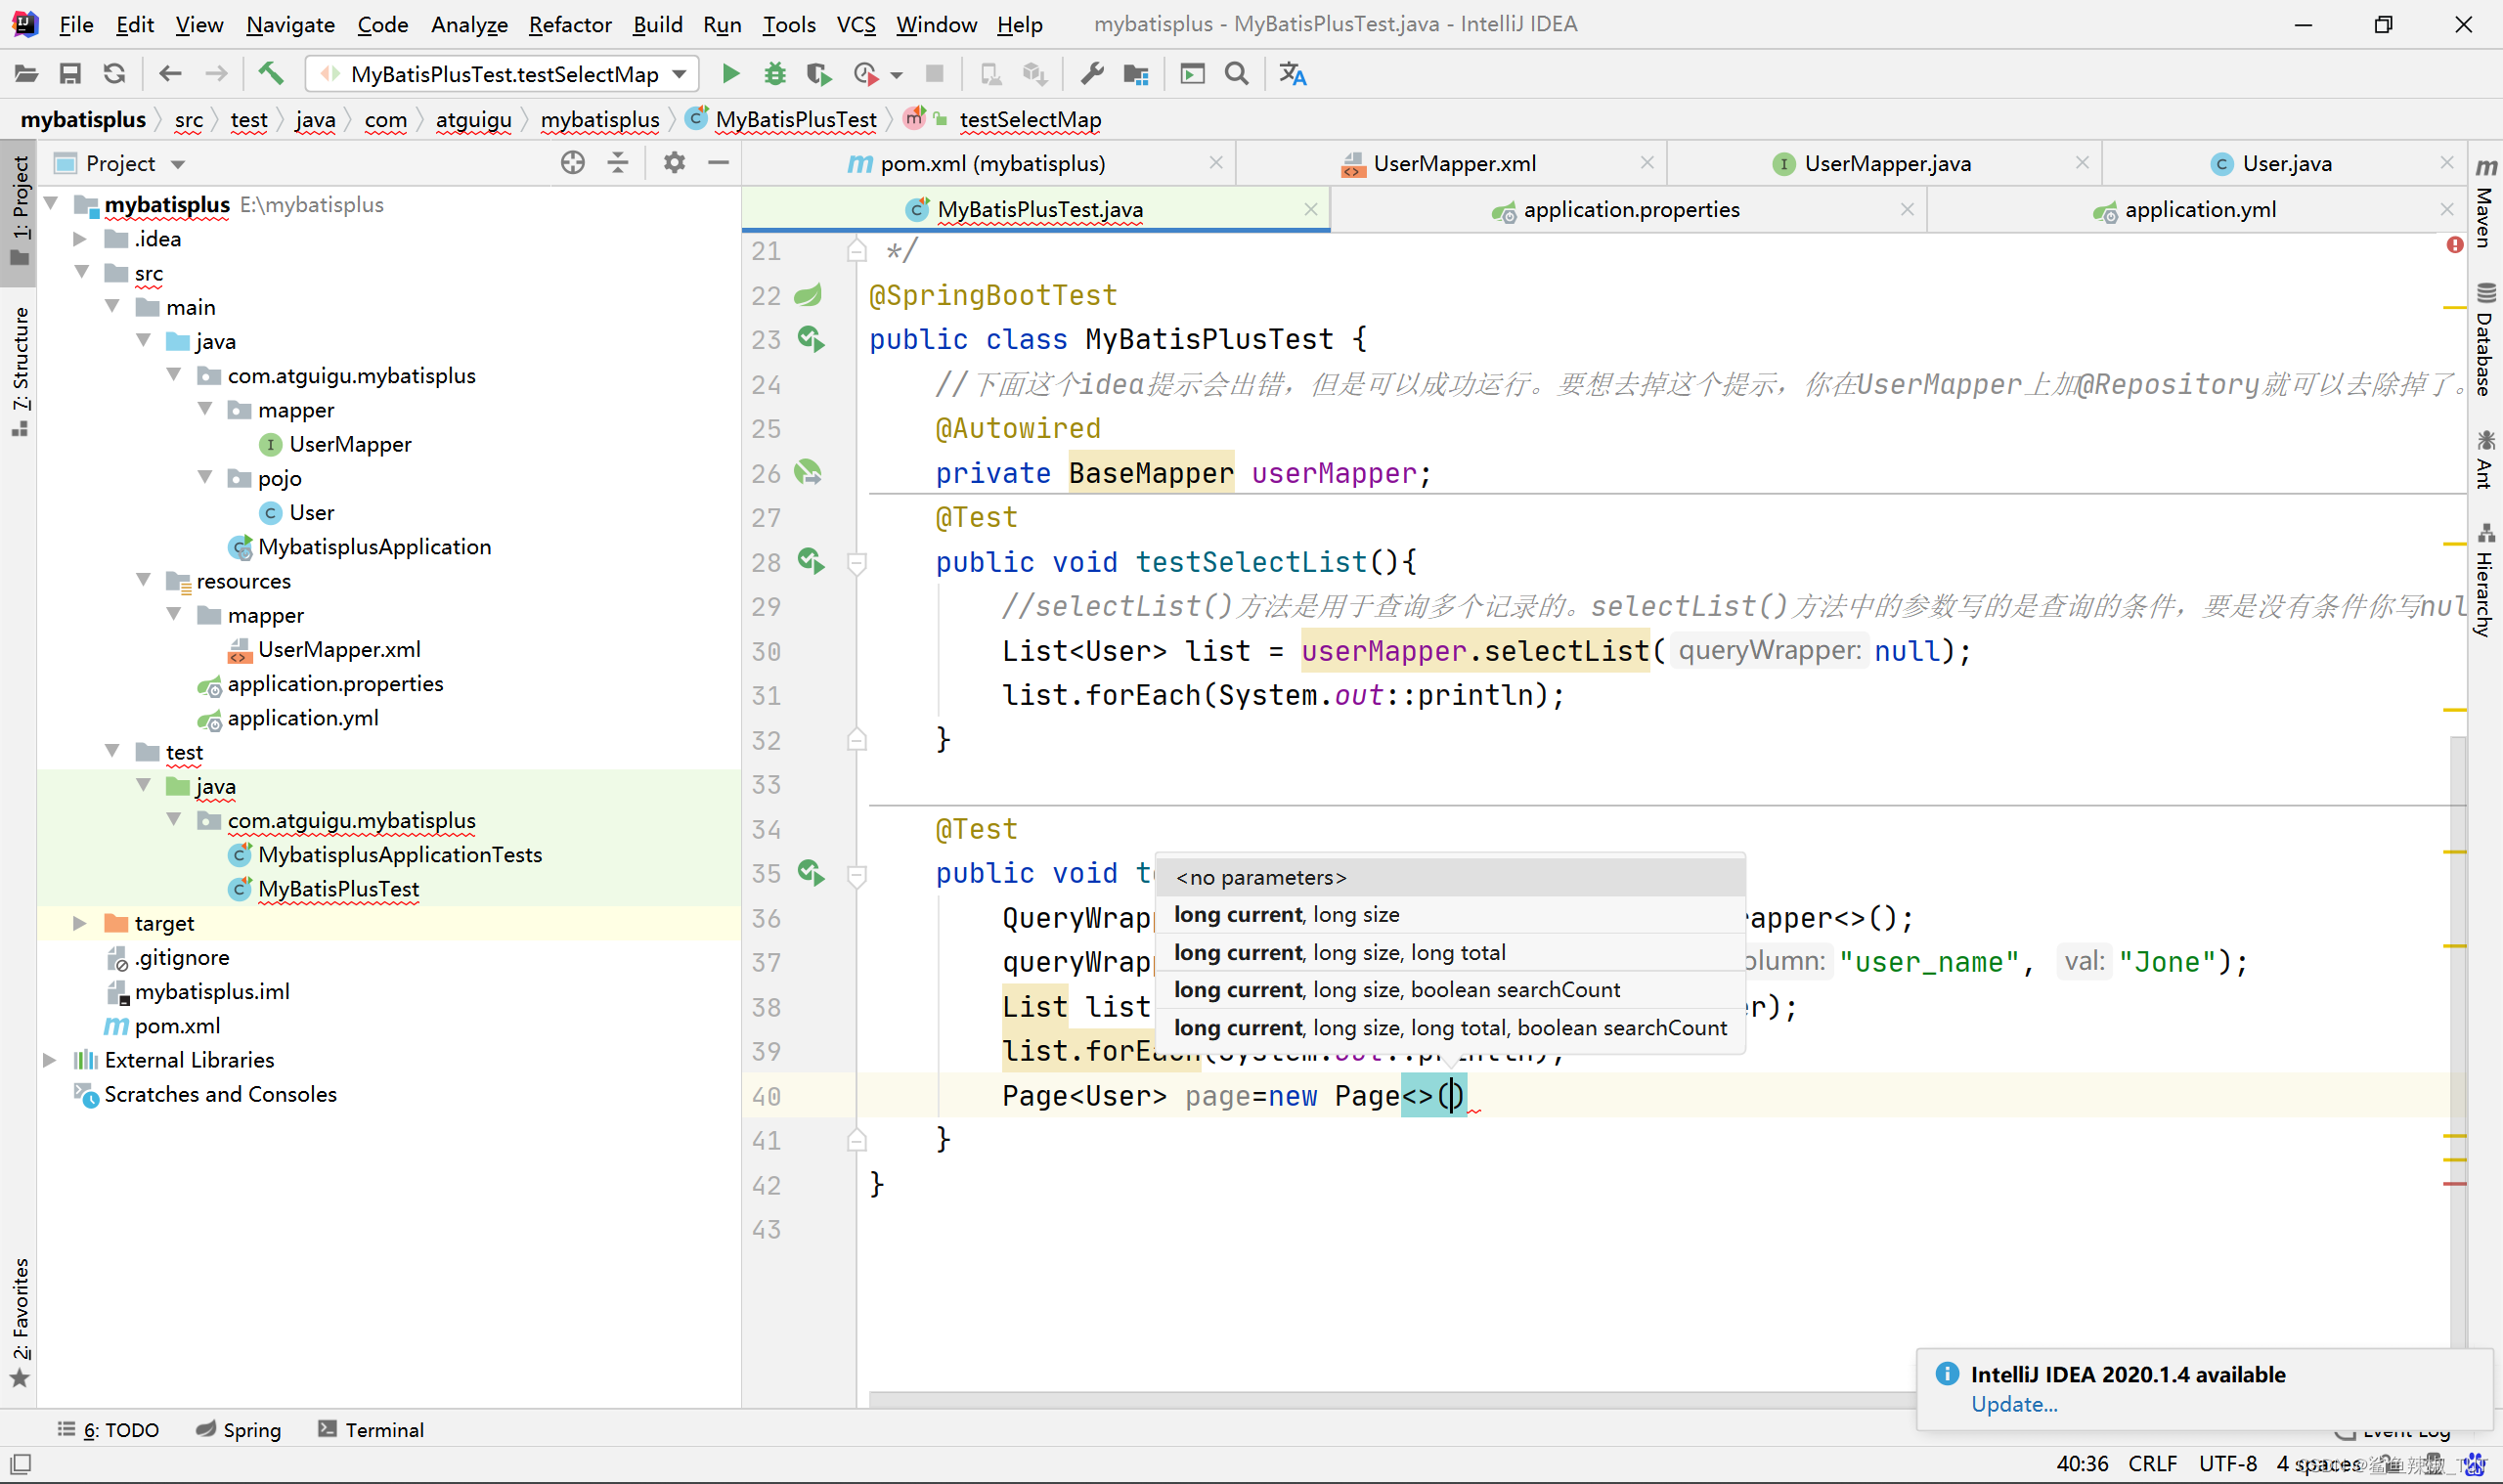Screen dimensions: 2503x1484
Task: Collapse the resources folder
Action: coord(144,581)
